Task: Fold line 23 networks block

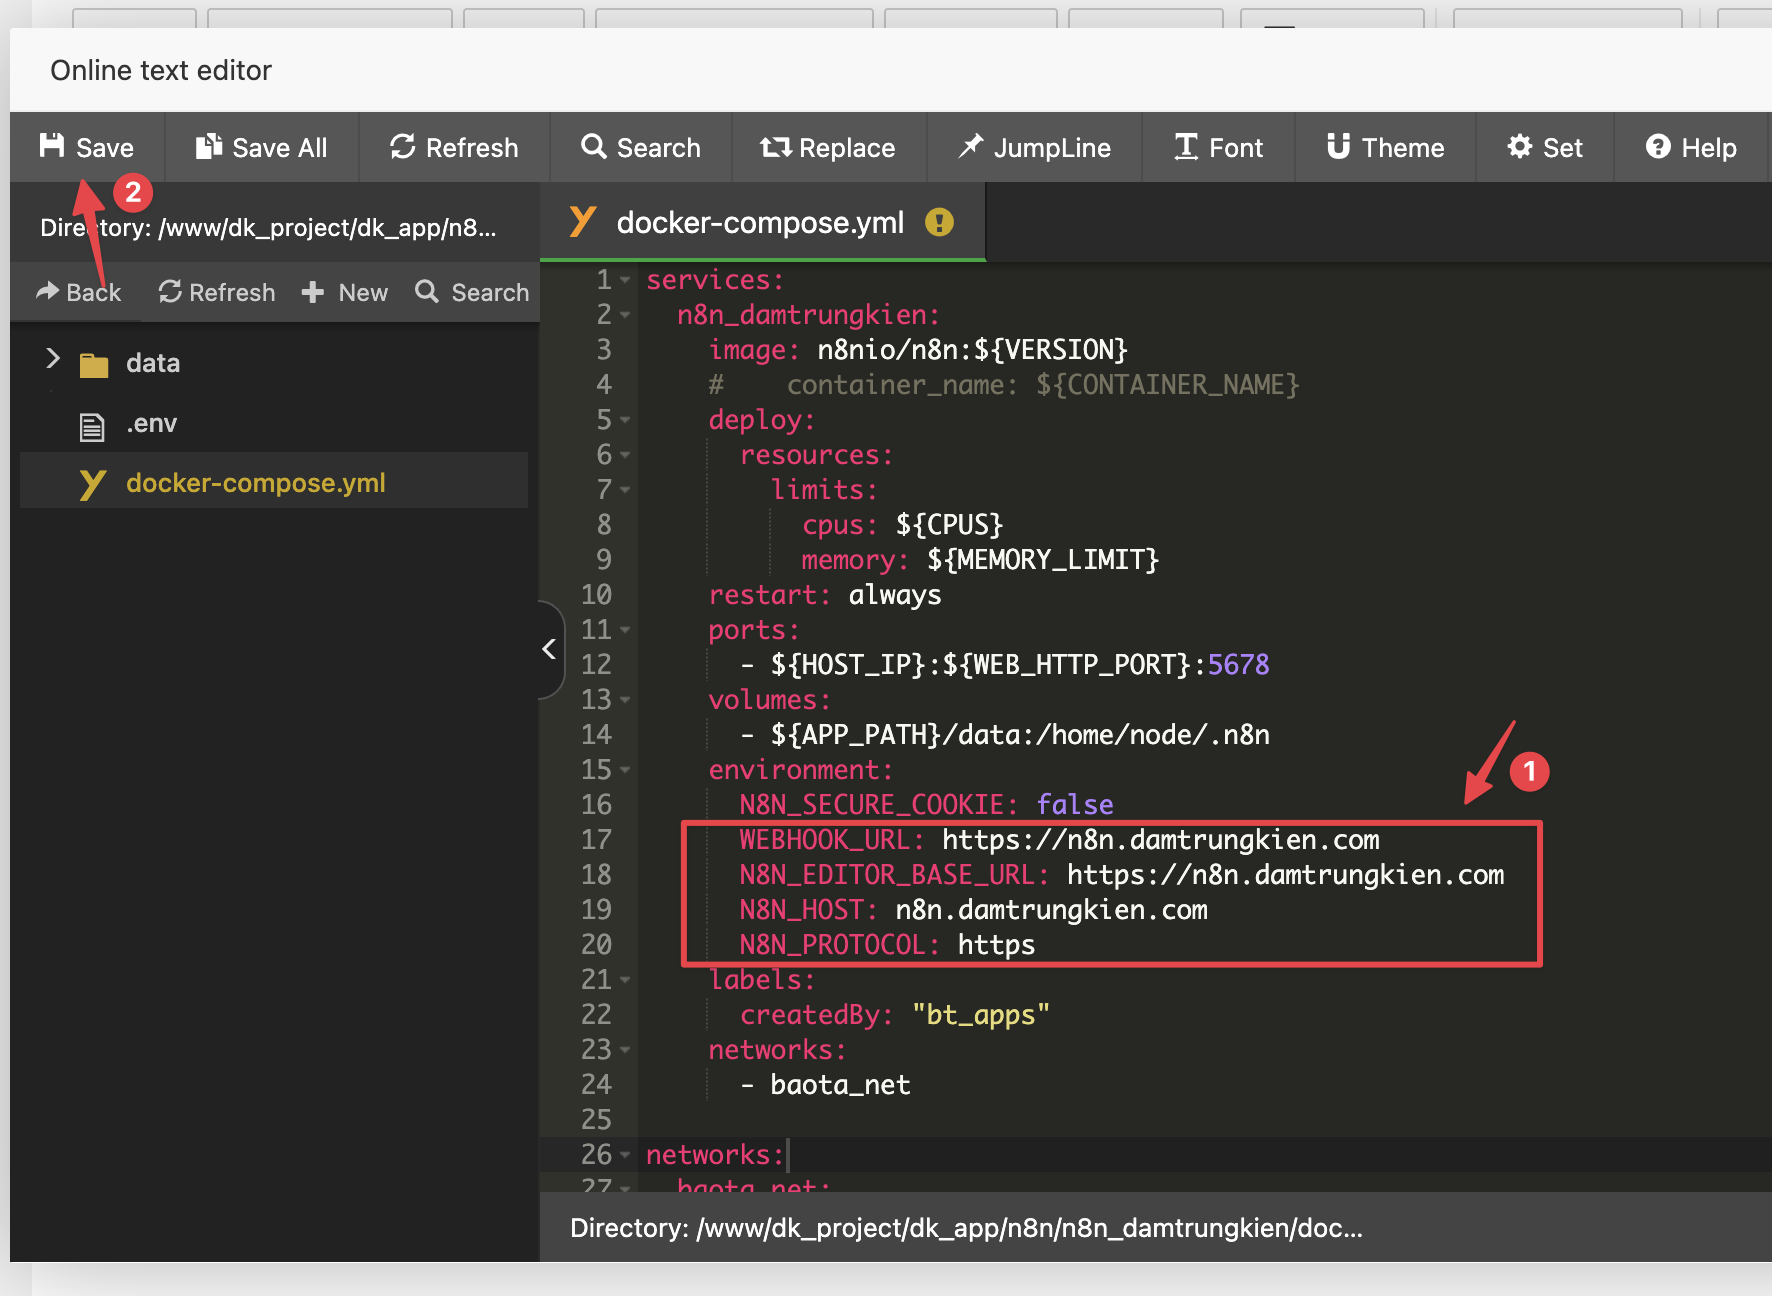Action: coord(625,1050)
